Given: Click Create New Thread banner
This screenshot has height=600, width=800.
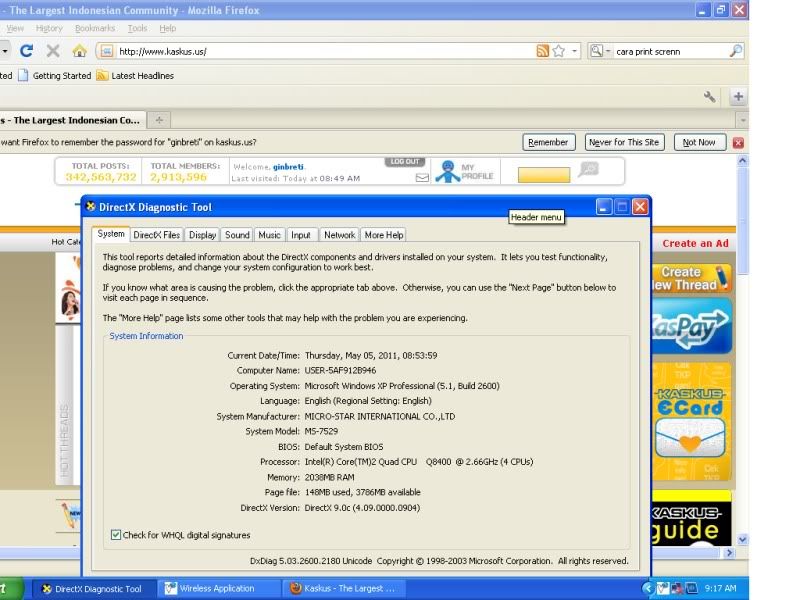Looking at the screenshot, I should tap(692, 278).
